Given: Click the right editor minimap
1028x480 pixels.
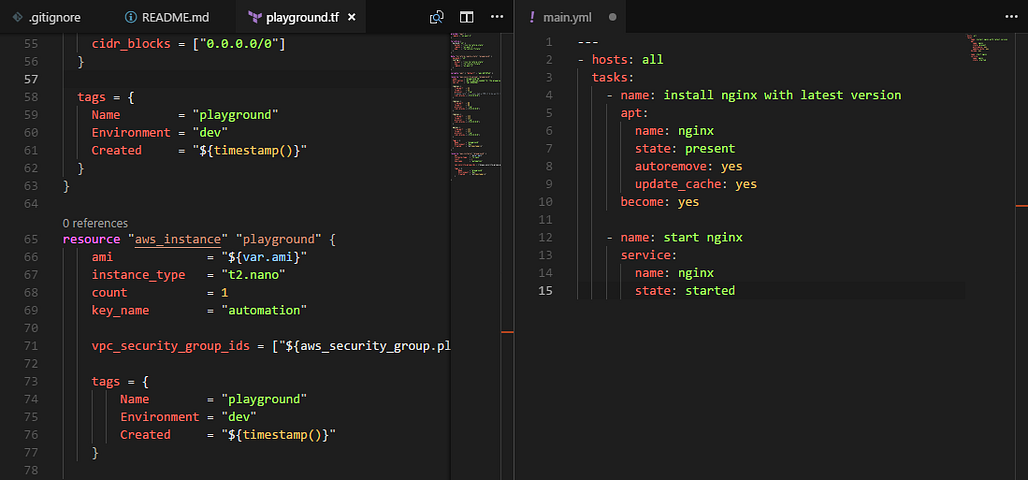Looking at the screenshot, I should coord(989,49).
